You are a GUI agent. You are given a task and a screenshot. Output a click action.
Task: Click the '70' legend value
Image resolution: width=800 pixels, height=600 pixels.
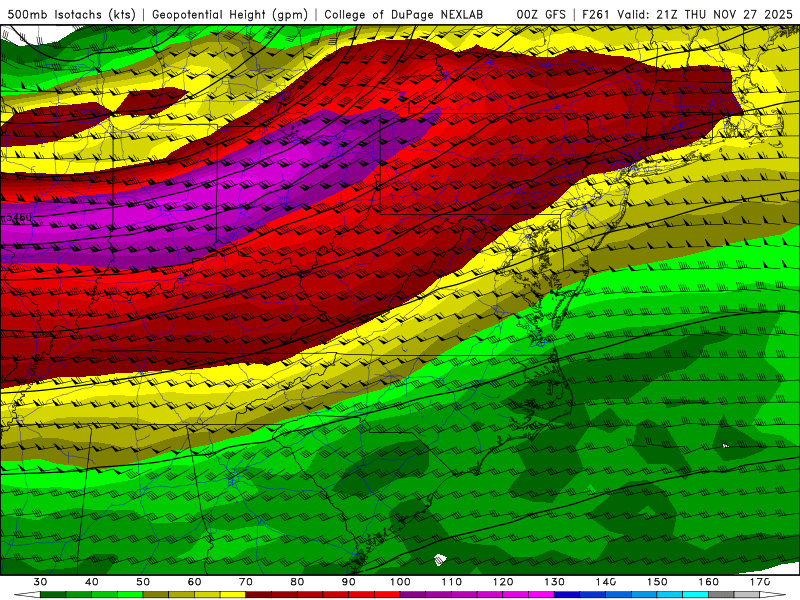pos(246,582)
